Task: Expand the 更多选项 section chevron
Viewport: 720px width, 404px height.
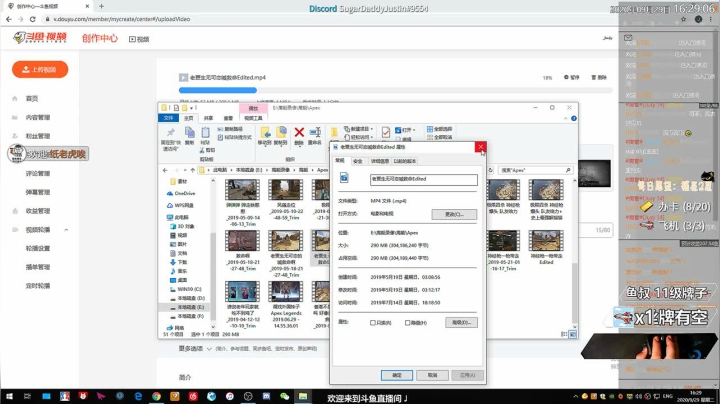Action: click(209, 349)
